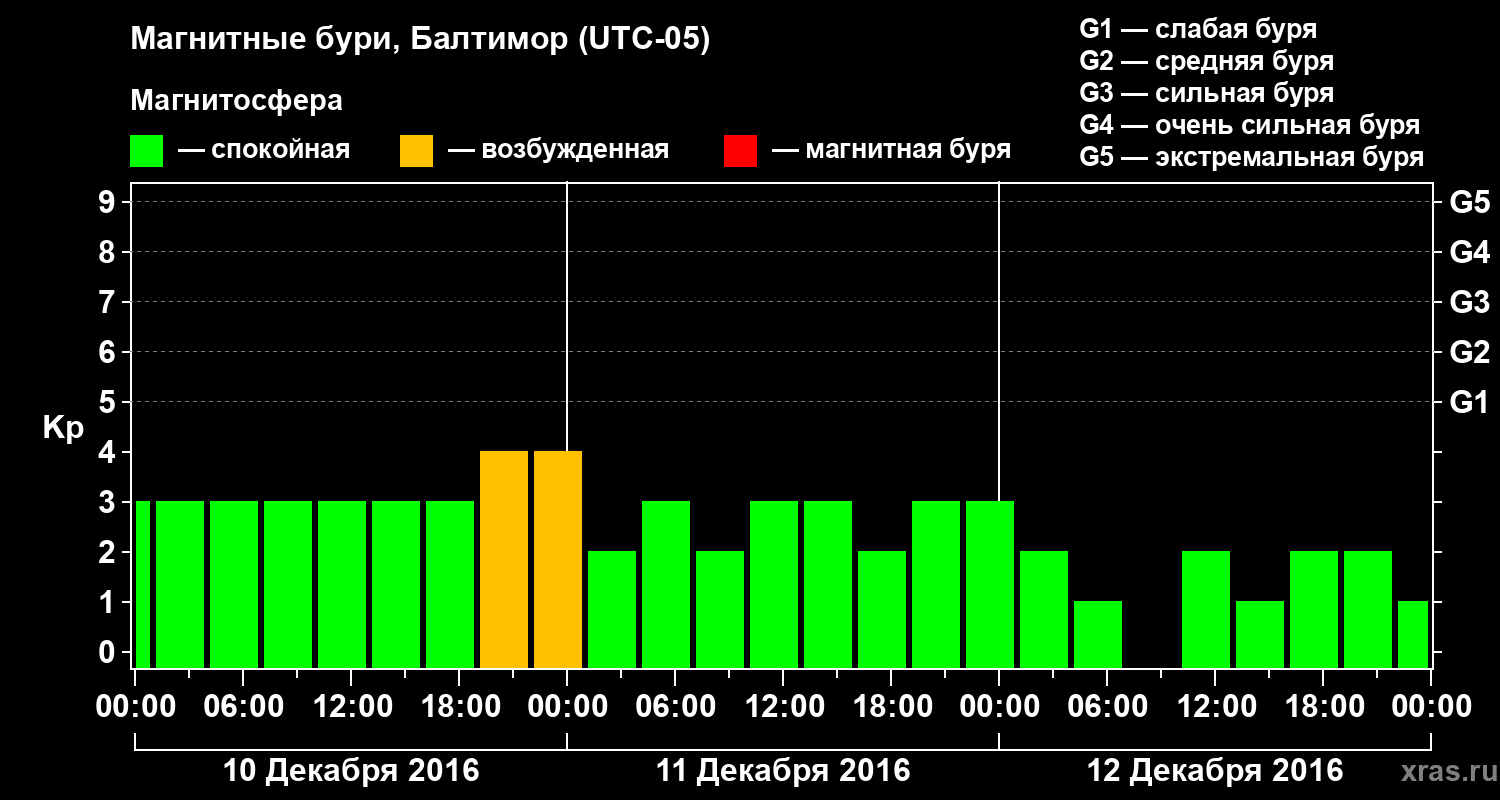Click the G1 tick label on right axis
1500x800 pixels.
[1469, 402]
